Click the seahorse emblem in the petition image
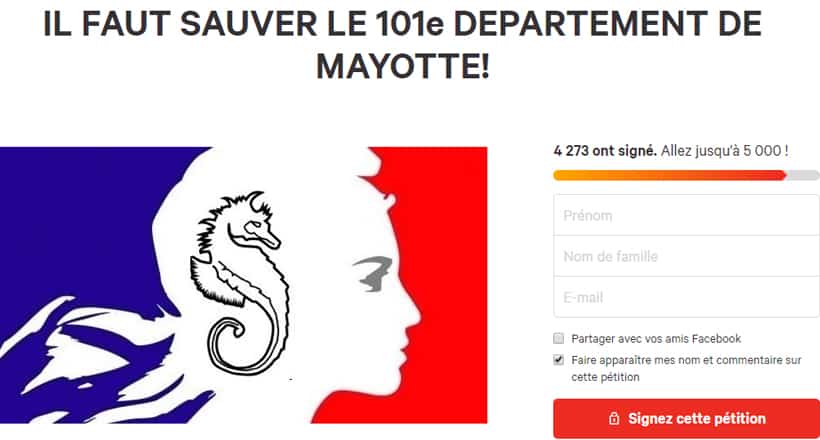The width and height of the screenshot is (820, 440). pos(239,283)
